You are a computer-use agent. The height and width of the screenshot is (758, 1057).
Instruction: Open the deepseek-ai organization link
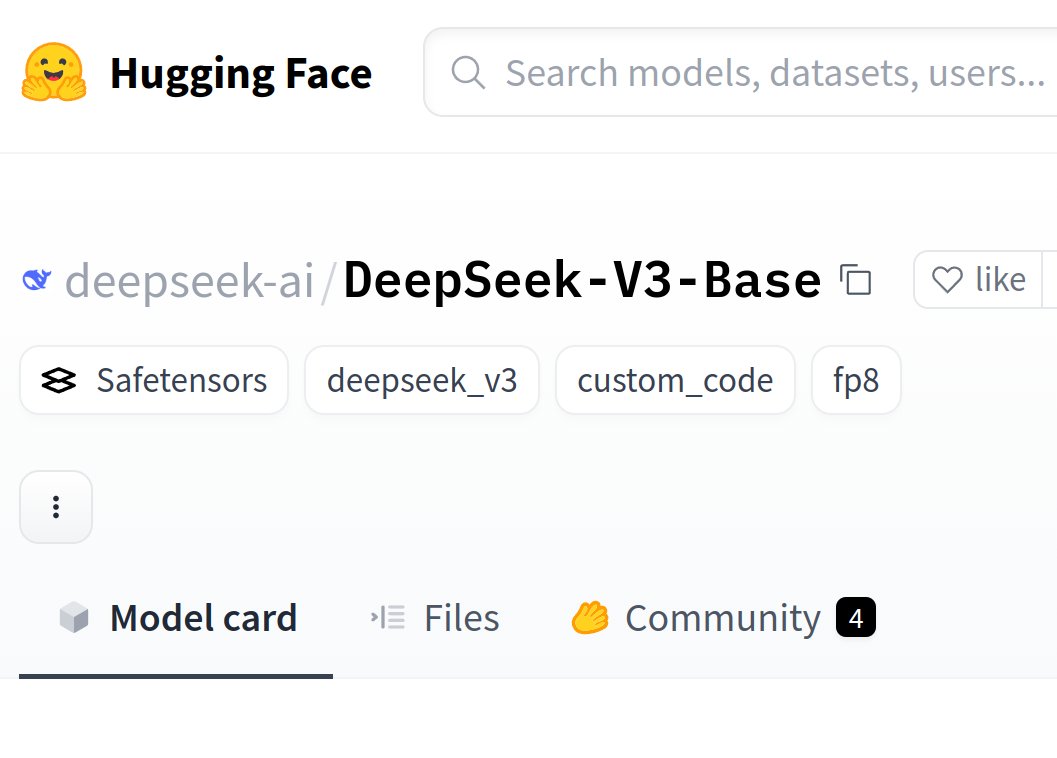[189, 280]
